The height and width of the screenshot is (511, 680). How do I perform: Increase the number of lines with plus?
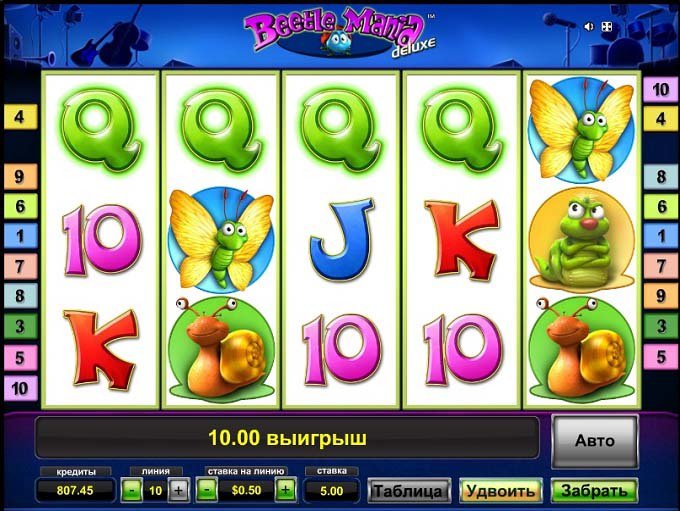point(179,491)
